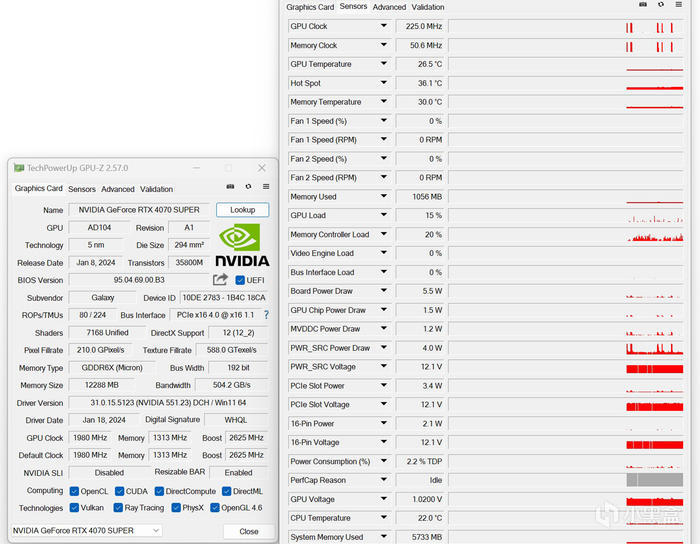The height and width of the screenshot is (544, 700).
Task: Open the Fan 1 Speed (%) sensor dropdown
Action: (383, 121)
